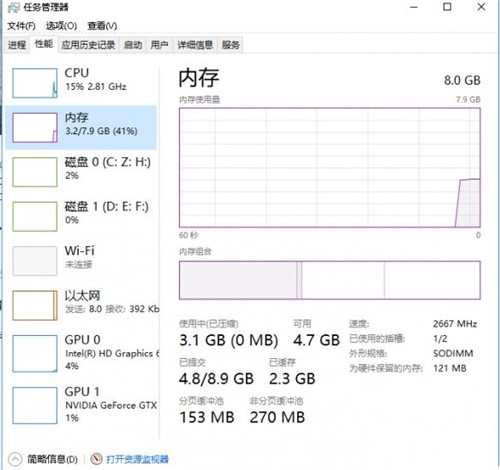Click the 内存组合 memory composition bar
This screenshot has width=500, height=470.
330,280
